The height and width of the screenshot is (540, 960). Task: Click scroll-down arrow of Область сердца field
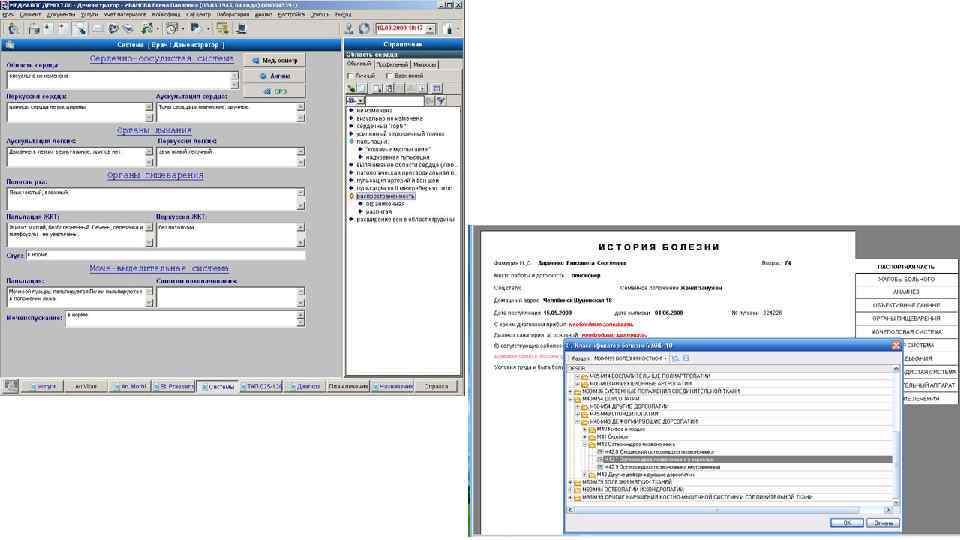pos(234,84)
